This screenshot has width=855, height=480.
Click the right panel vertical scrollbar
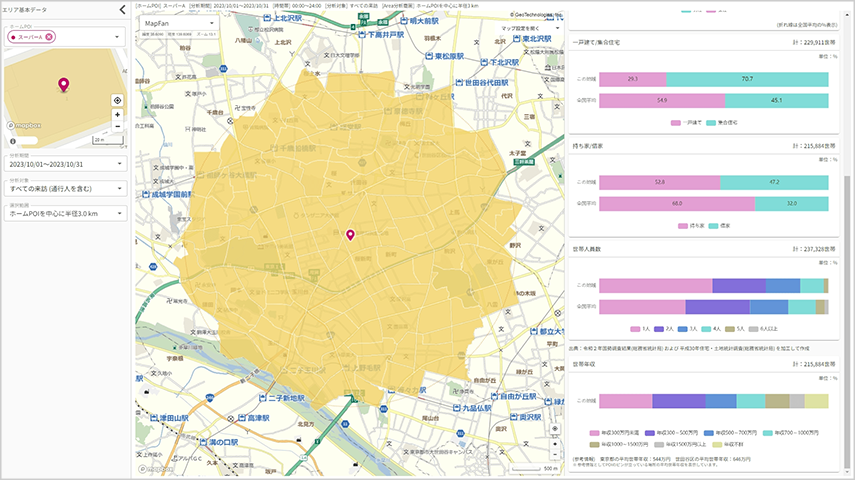coord(849,240)
